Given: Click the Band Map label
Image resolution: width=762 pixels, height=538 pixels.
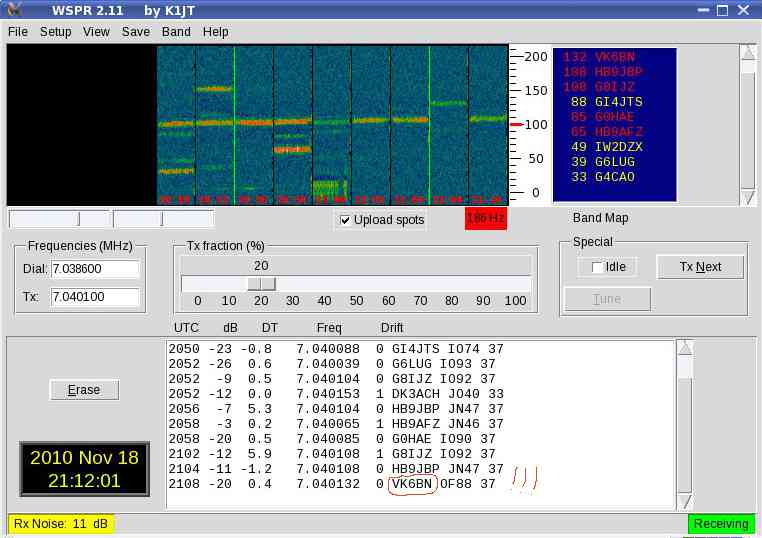Looking at the screenshot, I should pos(600,218).
